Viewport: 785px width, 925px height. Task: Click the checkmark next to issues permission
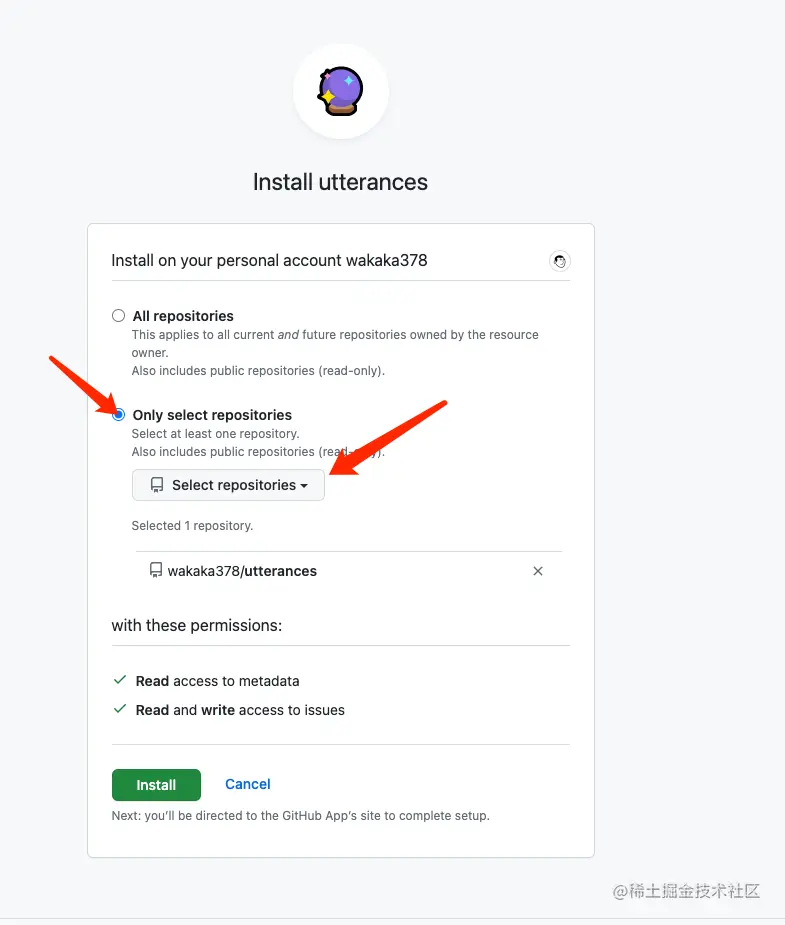[x=120, y=709]
